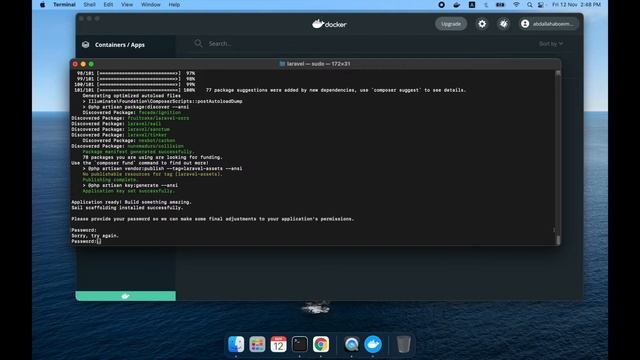The image size is (640, 360).
Task: Click the Containers / Apps sidebar icon
Action: 85,44
